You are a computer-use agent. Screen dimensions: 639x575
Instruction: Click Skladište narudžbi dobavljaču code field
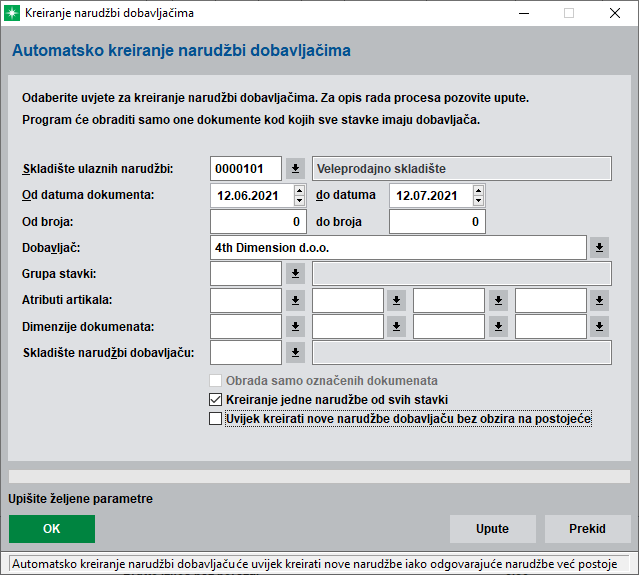[246, 352]
